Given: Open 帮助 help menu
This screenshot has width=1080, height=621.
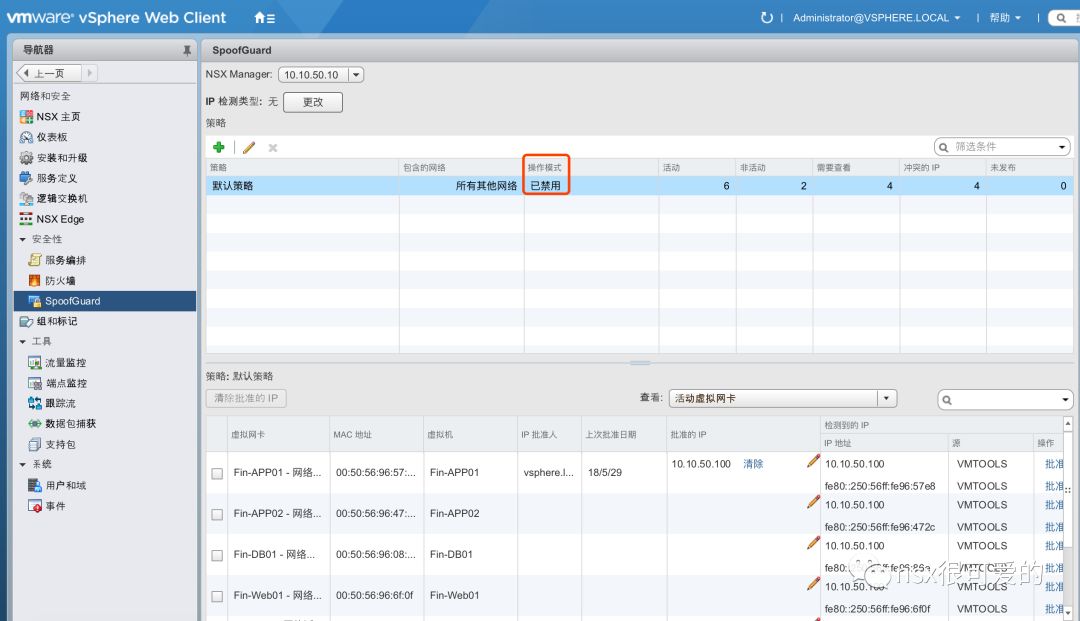Looking at the screenshot, I should click(x=1005, y=18).
